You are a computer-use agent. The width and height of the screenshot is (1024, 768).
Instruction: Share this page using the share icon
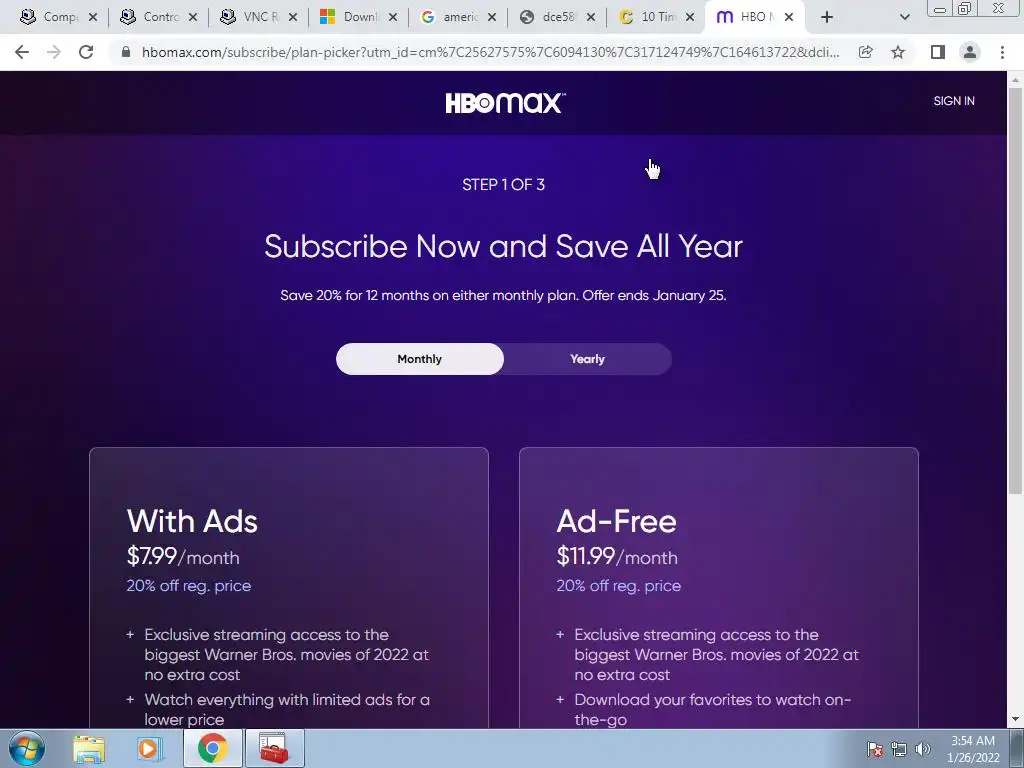[866, 52]
